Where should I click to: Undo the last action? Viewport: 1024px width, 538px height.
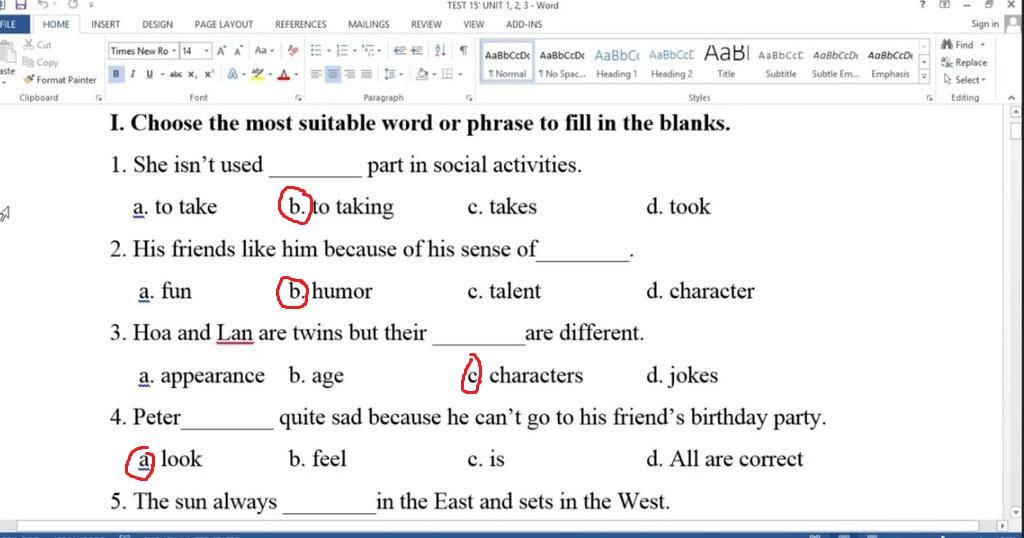pos(43,5)
